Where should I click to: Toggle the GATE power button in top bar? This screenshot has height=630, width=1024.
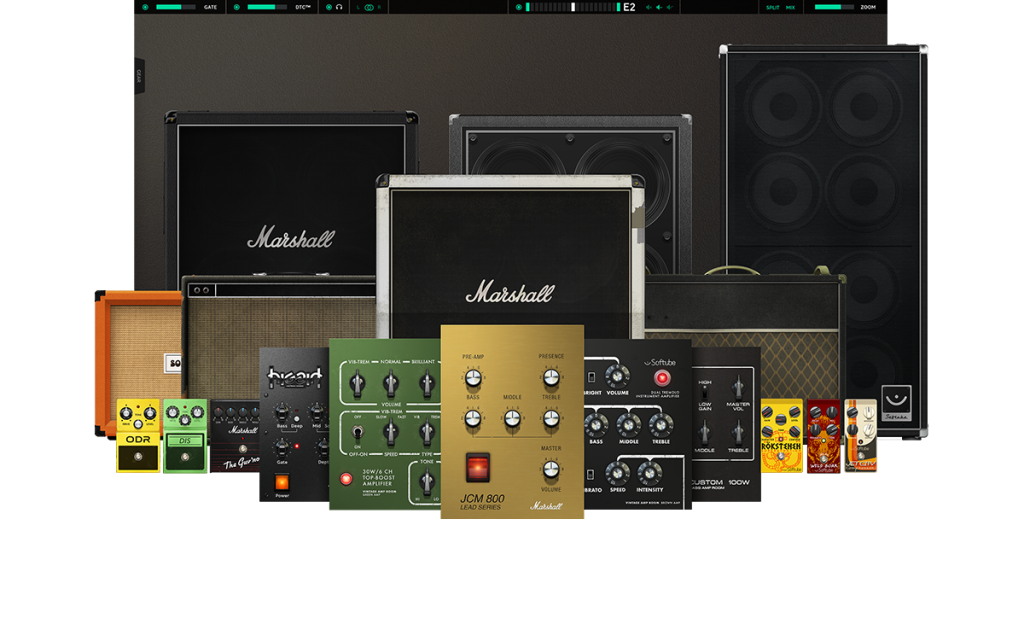coord(145,7)
